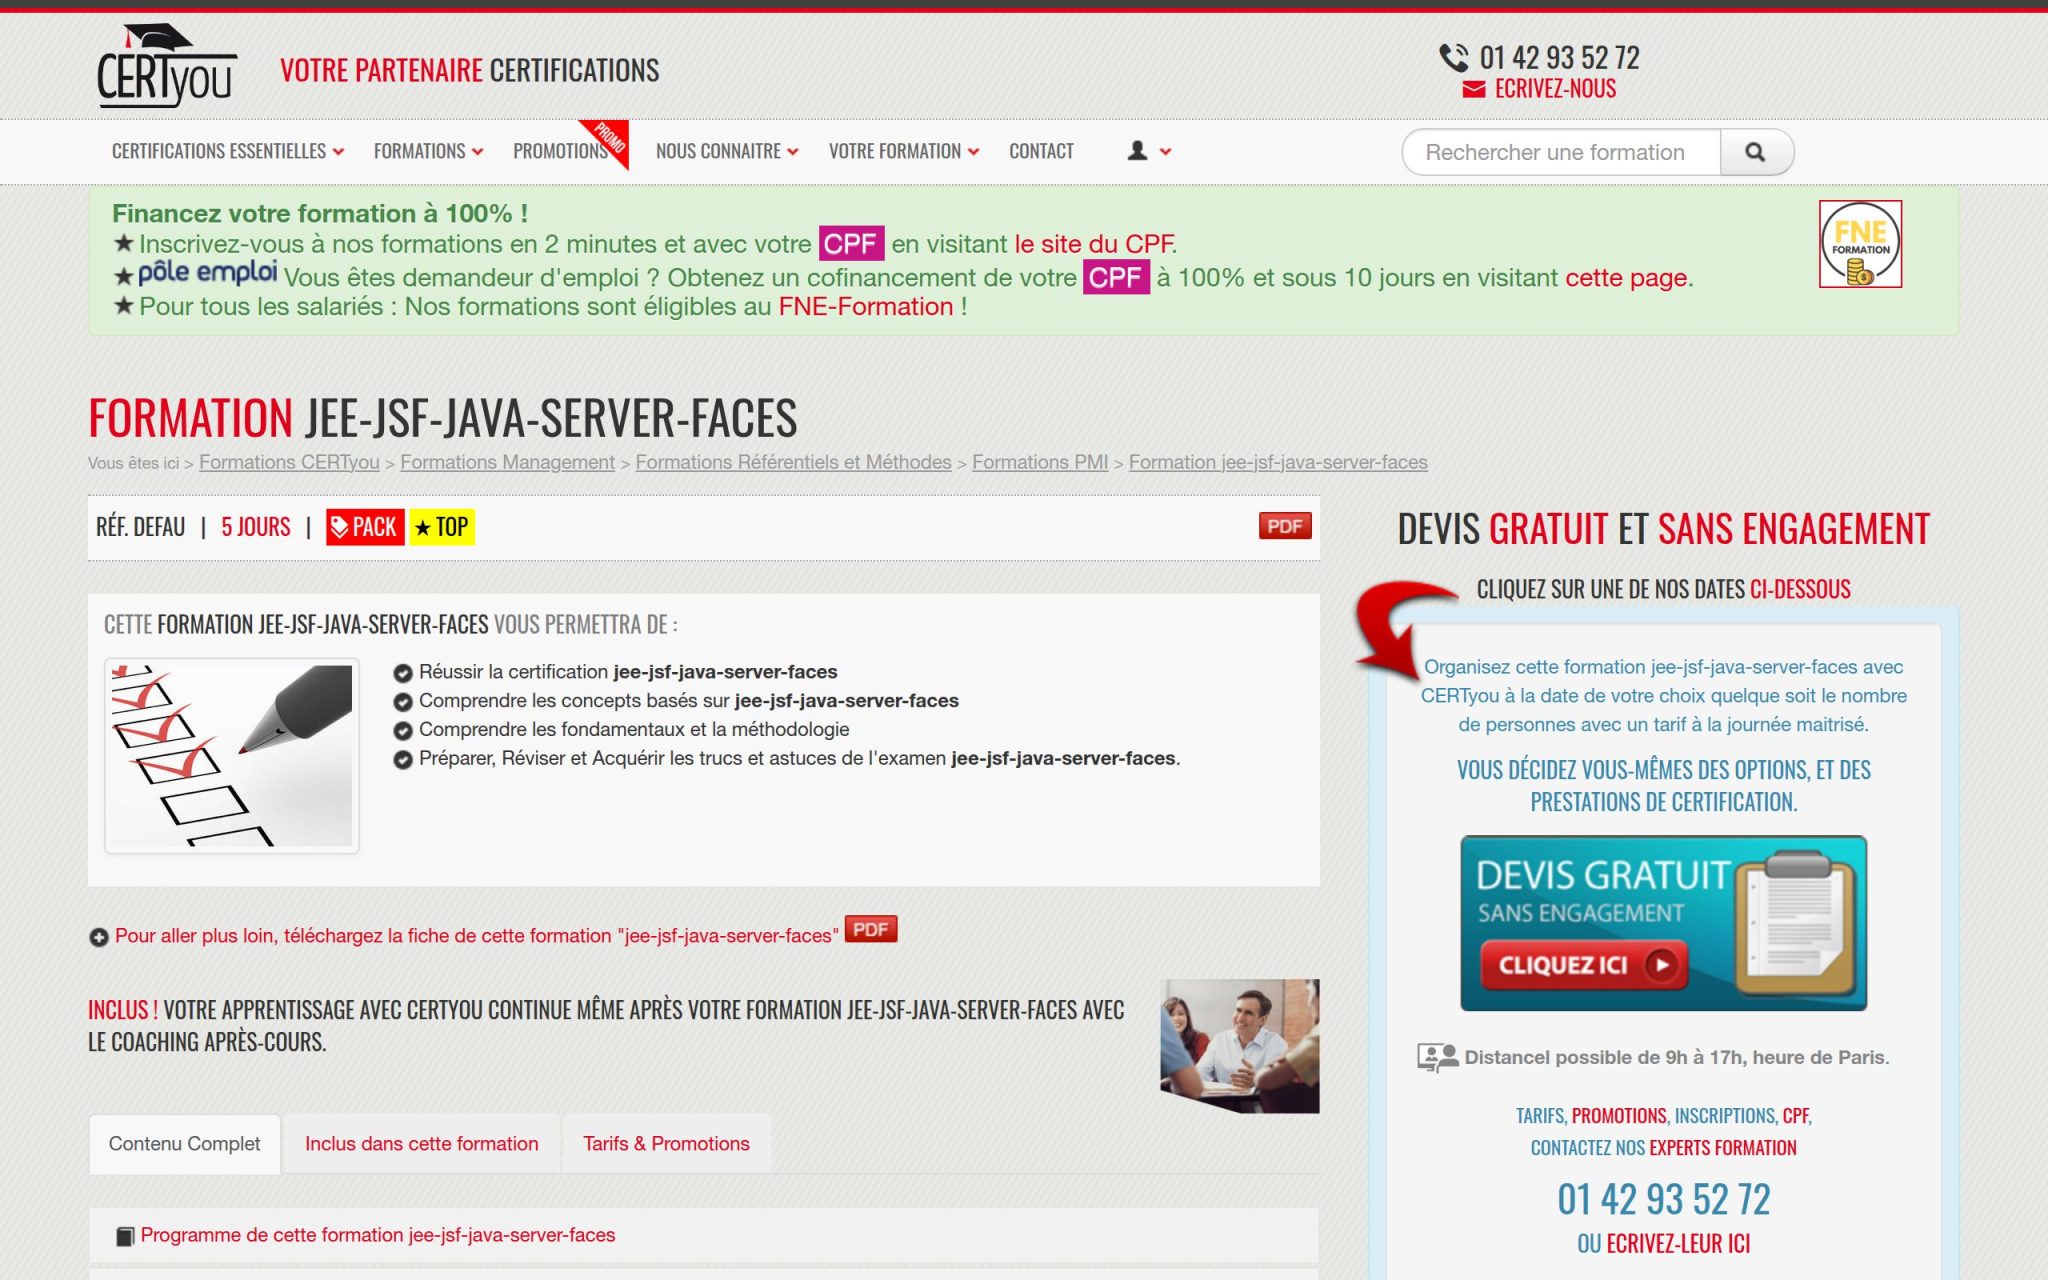
Task: Click the 'Réussir la certification' bullet item
Action: click(627, 672)
